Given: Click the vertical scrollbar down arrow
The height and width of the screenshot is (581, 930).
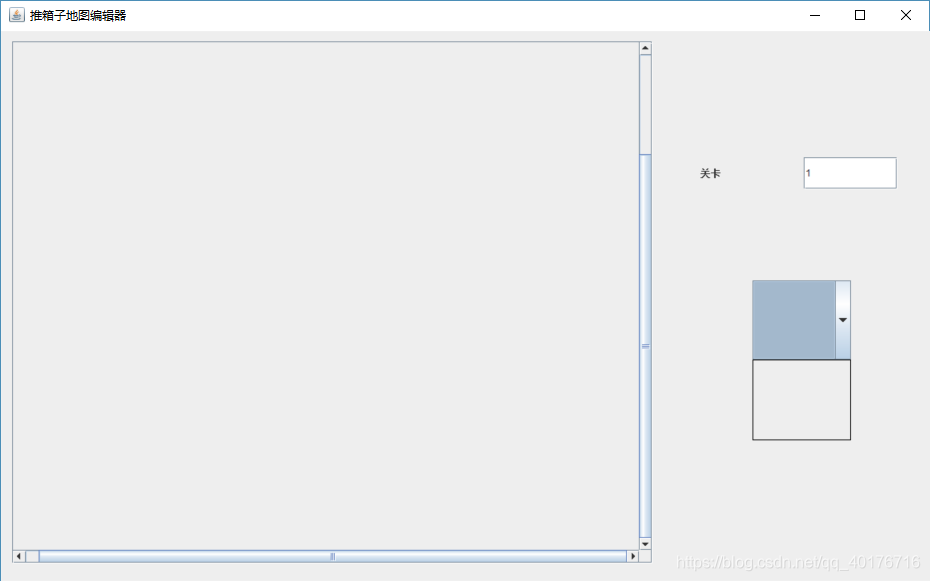Looking at the screenshot, I should [645, 544].
